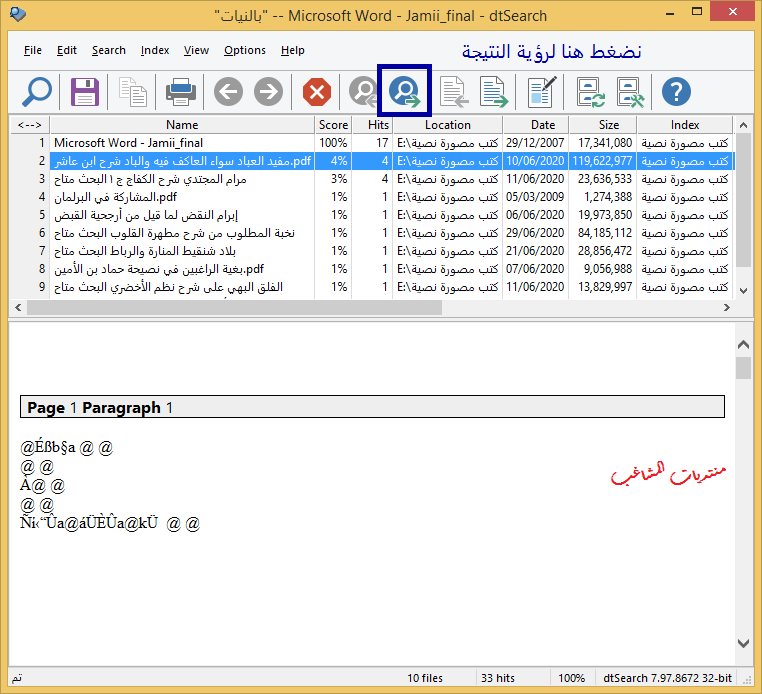Click the highlighted Next Hit icon

pos(405,93)
